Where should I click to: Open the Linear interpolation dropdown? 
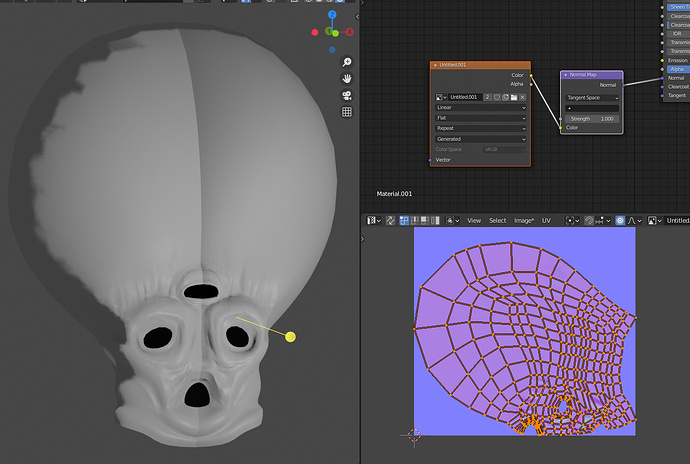coord(481,107)
